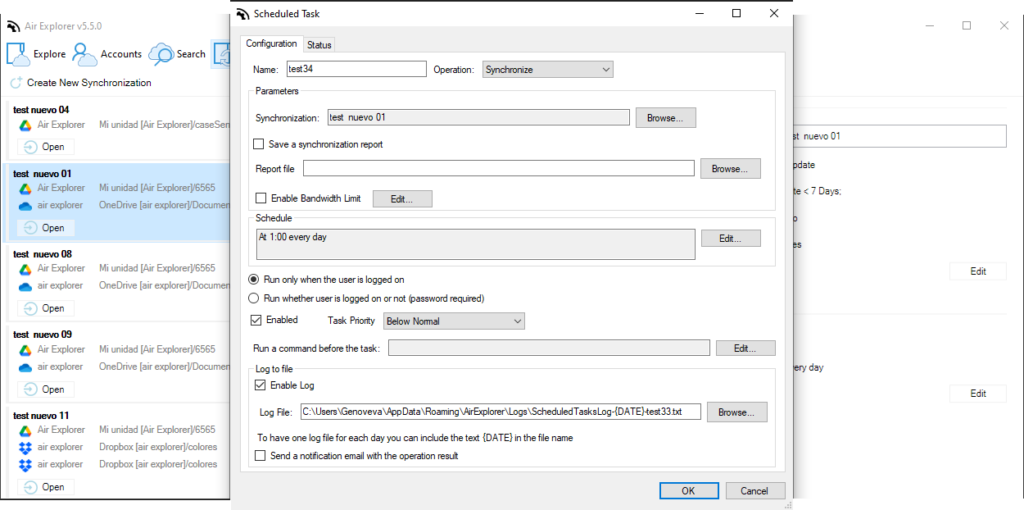Click Create New Synchronization link
Image resolution: width=1024 pixels, height=510 pixels.
(89, 83)
